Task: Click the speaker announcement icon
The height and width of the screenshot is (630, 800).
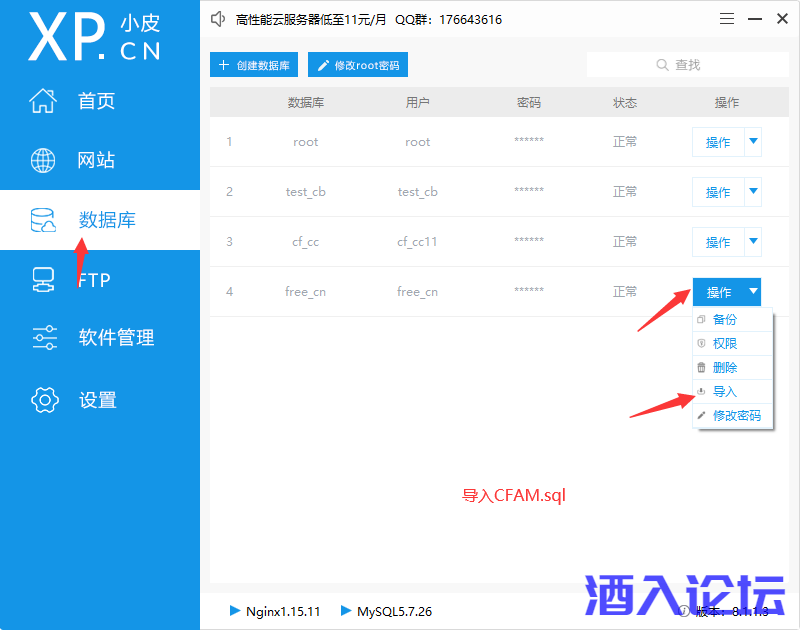Action: point(218,19)
